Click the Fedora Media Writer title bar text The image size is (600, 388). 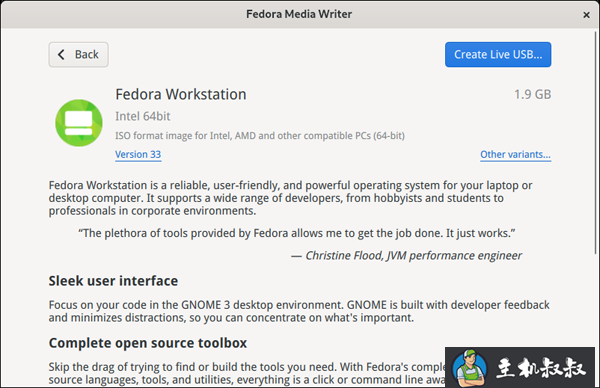299,14
